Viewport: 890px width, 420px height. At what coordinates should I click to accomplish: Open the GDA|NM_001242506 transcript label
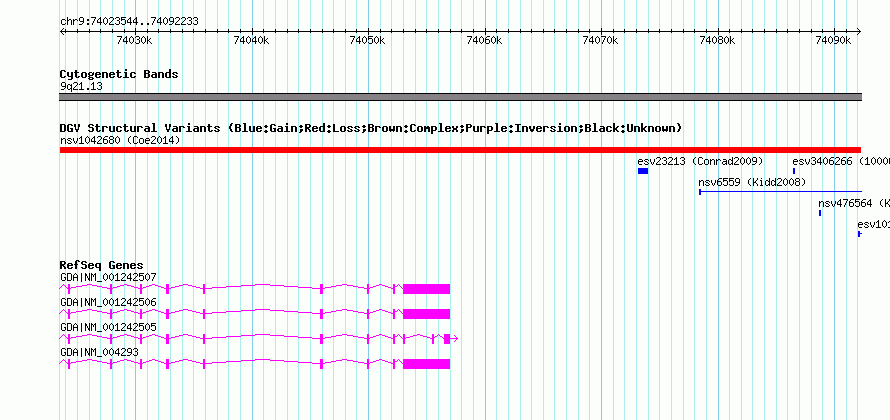click(x=108, y=303)
